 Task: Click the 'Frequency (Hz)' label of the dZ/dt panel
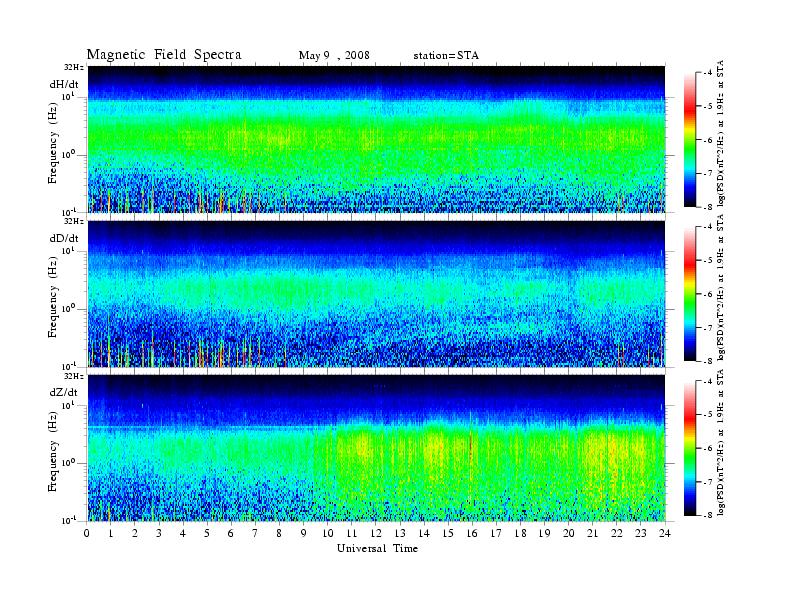53,451
